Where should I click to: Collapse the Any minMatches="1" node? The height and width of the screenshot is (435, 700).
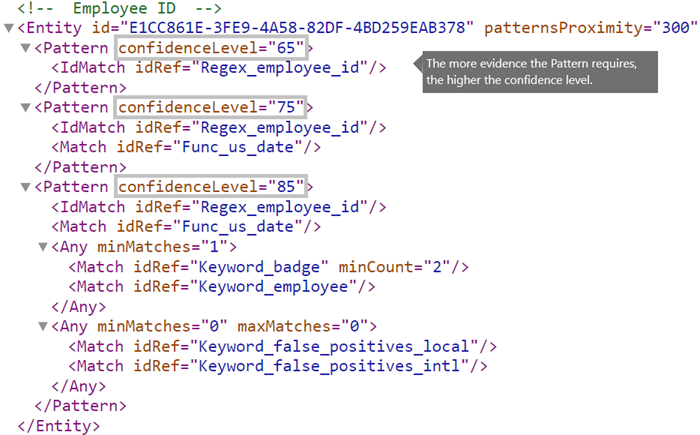(43, 247)
